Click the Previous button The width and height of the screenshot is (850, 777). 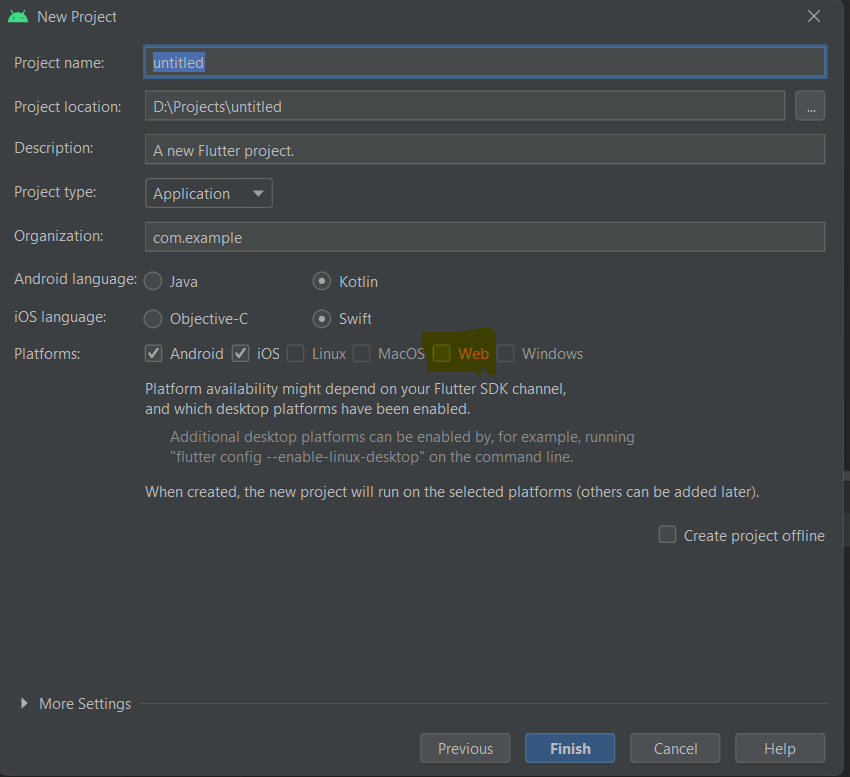(x=465, y=748)
